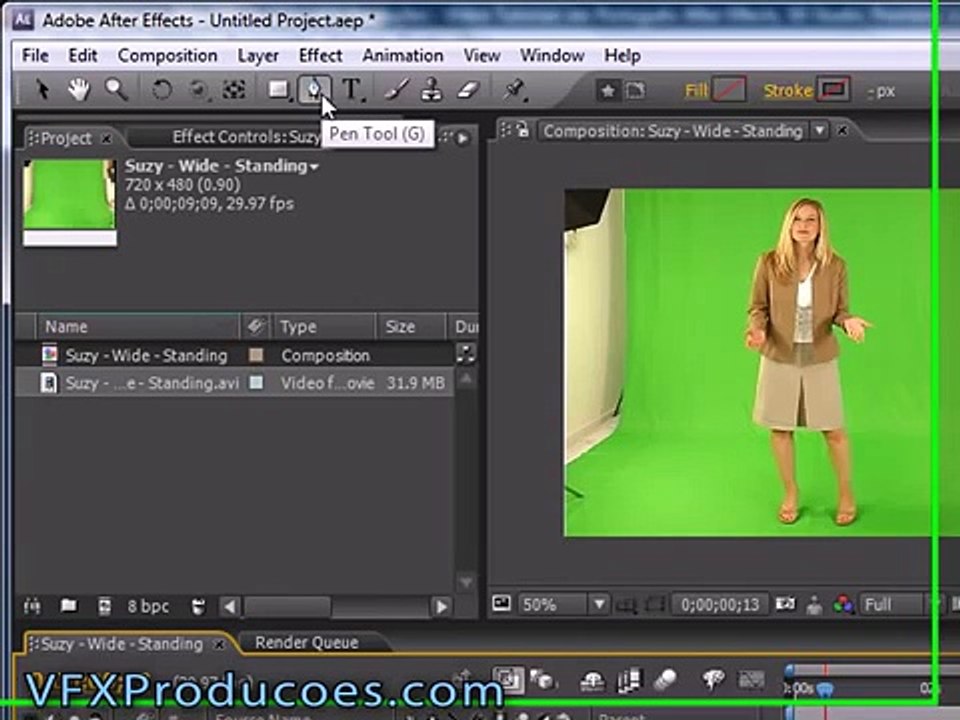
Task: Sort by the Name column header
Action: tap(138, 326)
